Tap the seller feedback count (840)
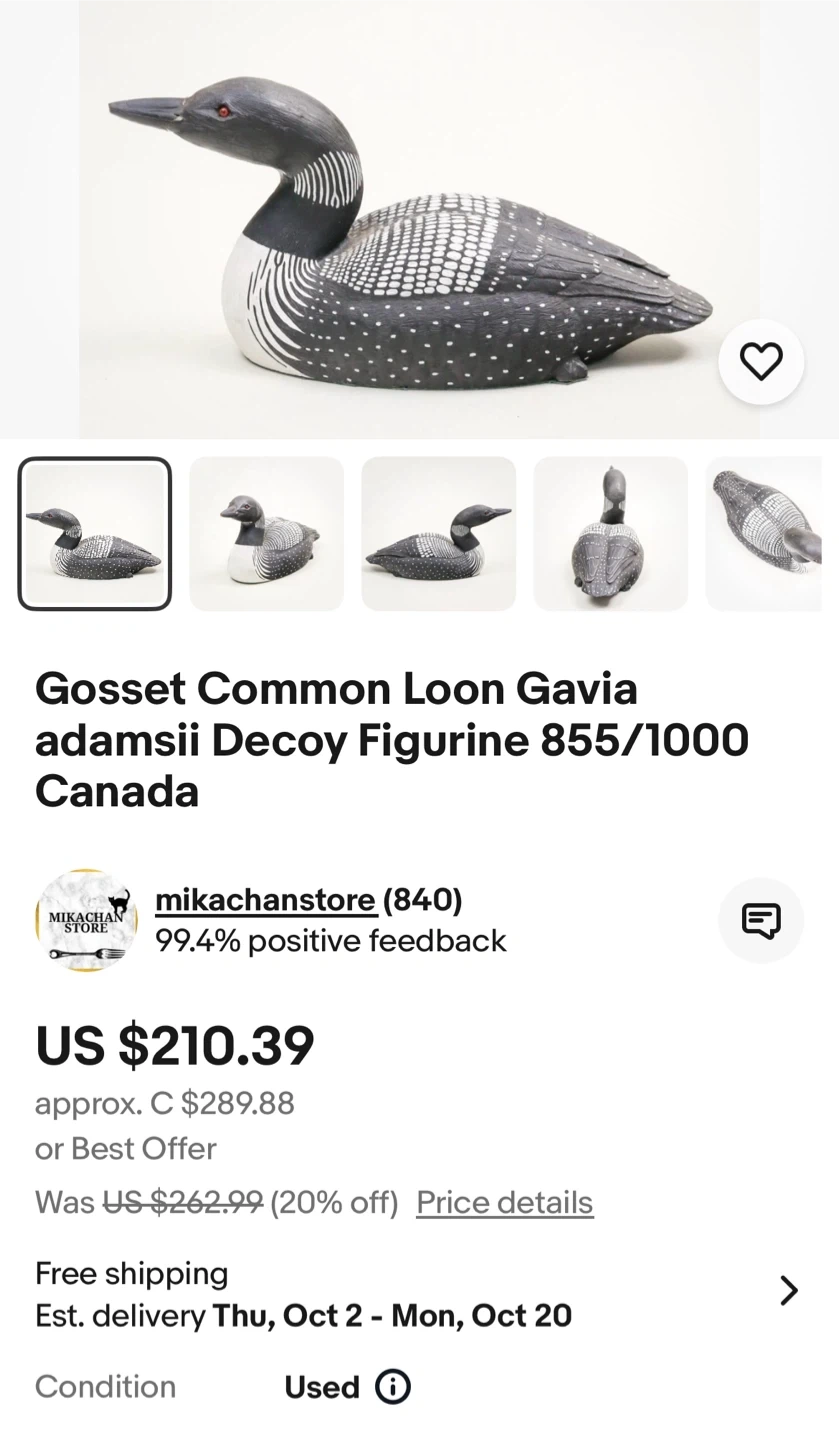 [x=422, y=900]
